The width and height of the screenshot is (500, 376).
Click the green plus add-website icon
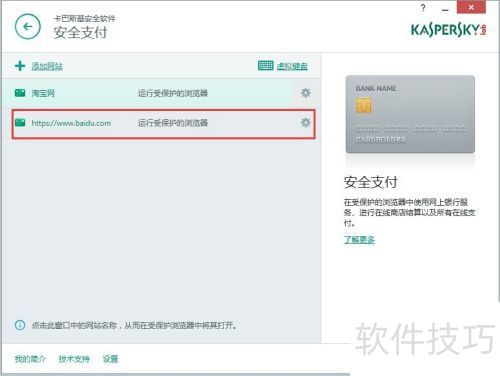pyautogui.click(x=20, y=66)
